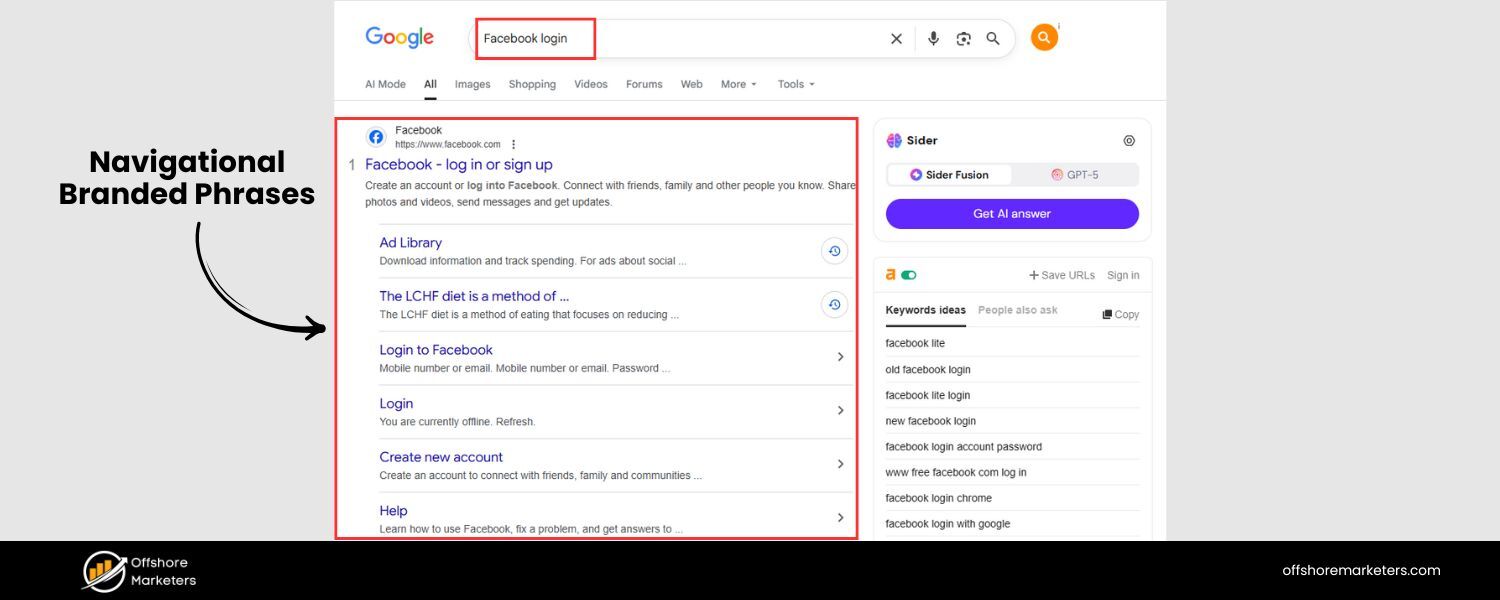Click the voice search microphone icon
This screenshot has width=1500, height=600.
click(933, 39)
